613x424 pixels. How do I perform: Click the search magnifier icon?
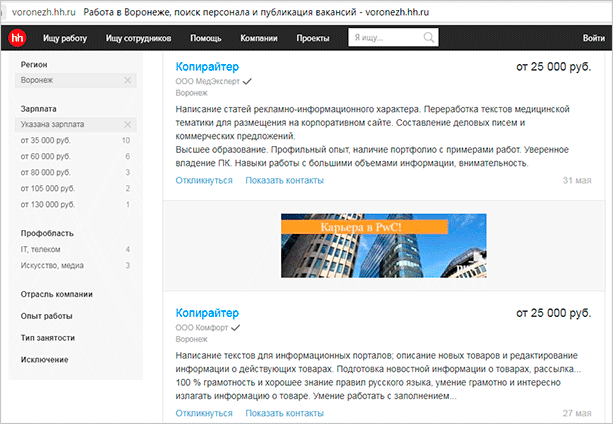point(429,39)
